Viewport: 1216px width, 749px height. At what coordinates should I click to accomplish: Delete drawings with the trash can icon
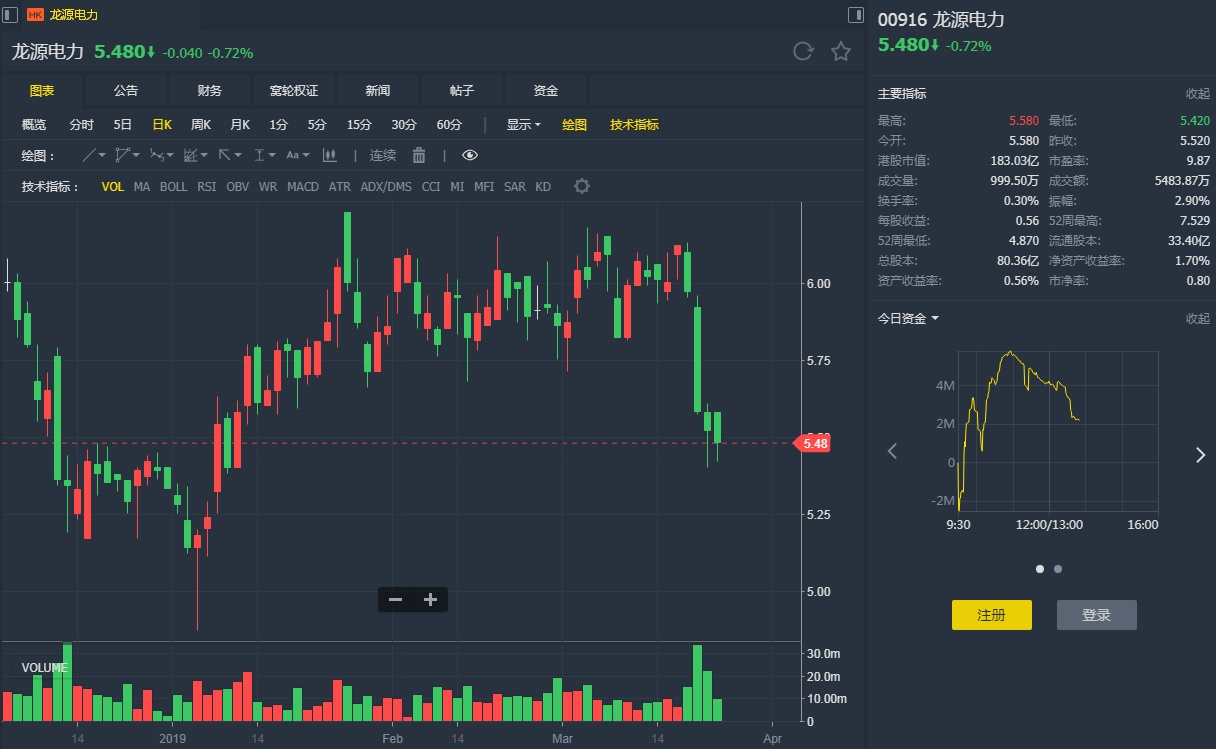coord(419,155)
